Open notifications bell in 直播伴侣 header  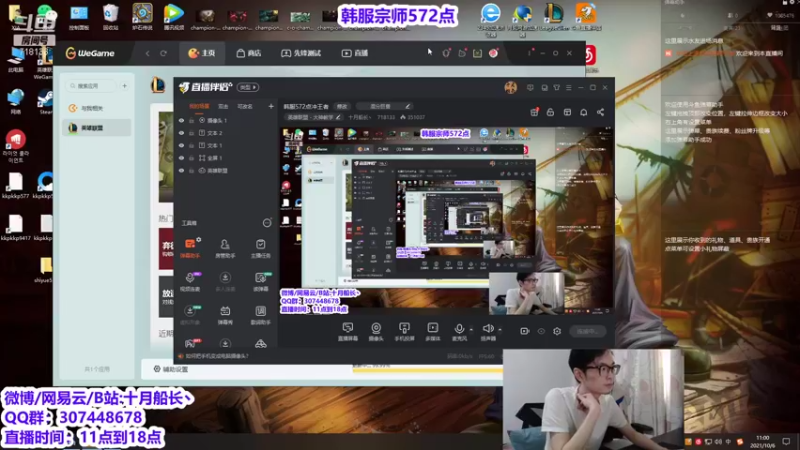pyautogui.click(x=584, y=112)
